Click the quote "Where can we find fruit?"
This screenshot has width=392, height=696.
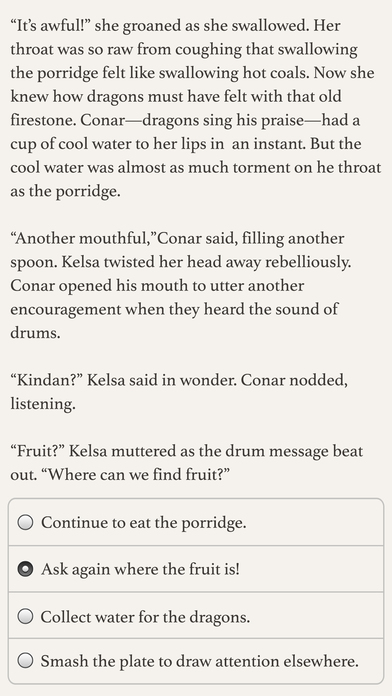[x=139, y=475]
